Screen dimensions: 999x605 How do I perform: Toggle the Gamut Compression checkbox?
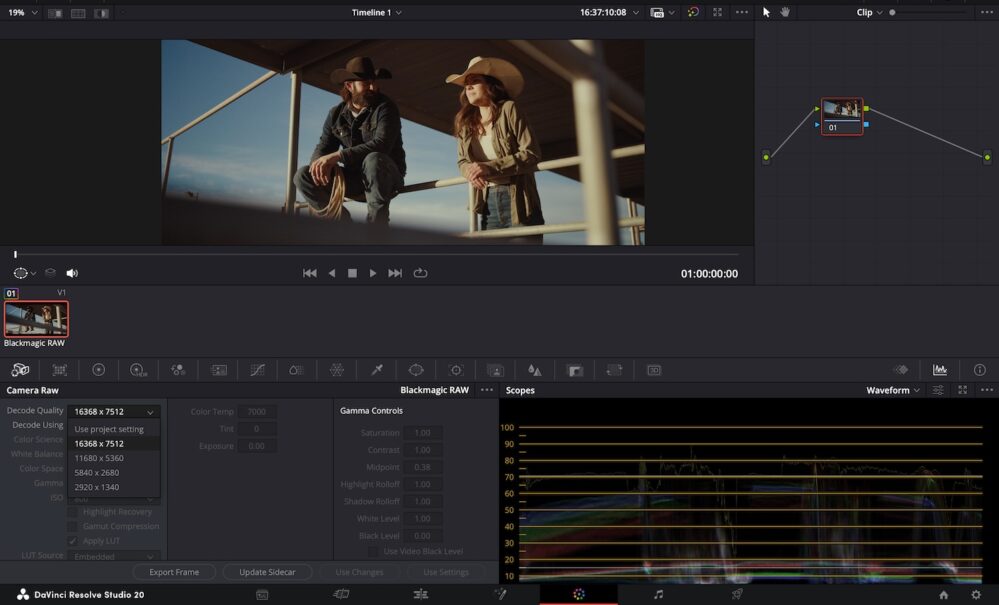(x=73, y=527)
